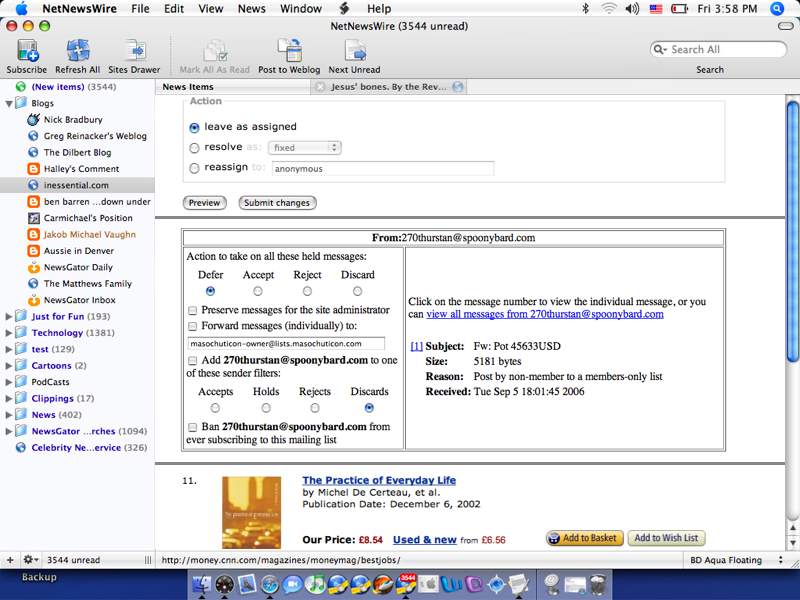This screenshot has width=800, height=600.
Task: Click the volume icon in menu bar
Action: coord(632,9)
